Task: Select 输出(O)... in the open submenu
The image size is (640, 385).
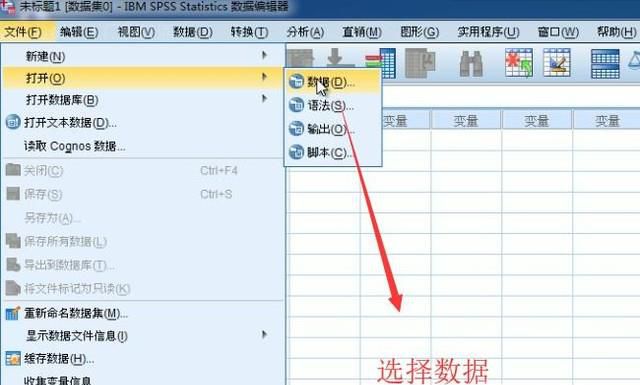Action: coord(333,129)
